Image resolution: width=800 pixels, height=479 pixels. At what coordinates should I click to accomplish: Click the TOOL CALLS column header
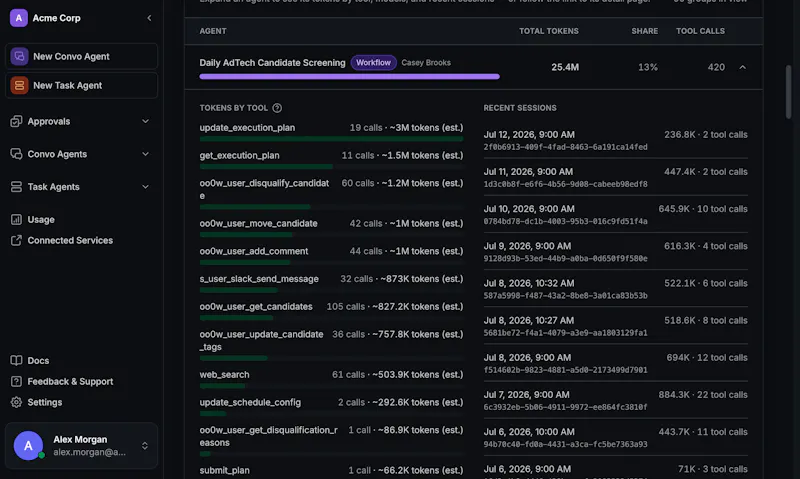(700, 31)
